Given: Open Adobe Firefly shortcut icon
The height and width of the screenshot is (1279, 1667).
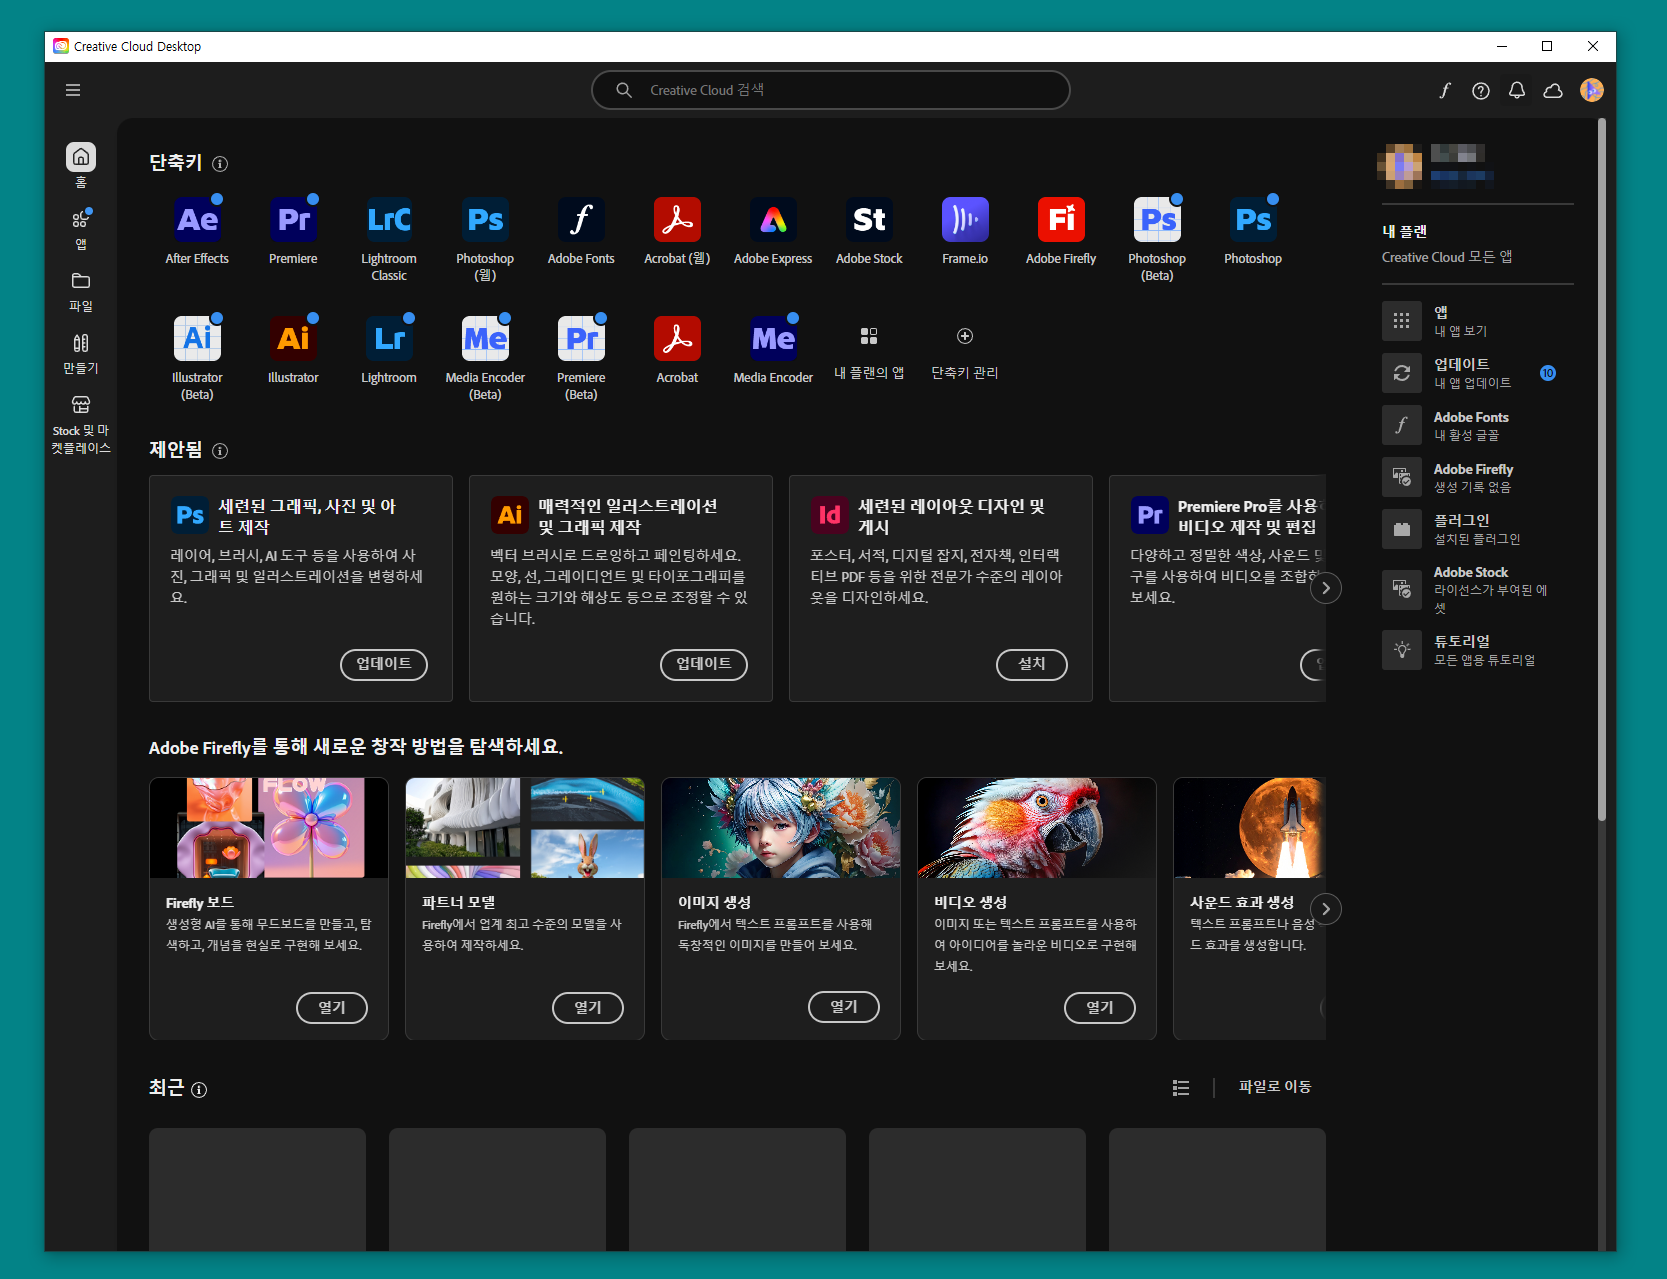Looking at the screenshot, I should click(1061, 220).
